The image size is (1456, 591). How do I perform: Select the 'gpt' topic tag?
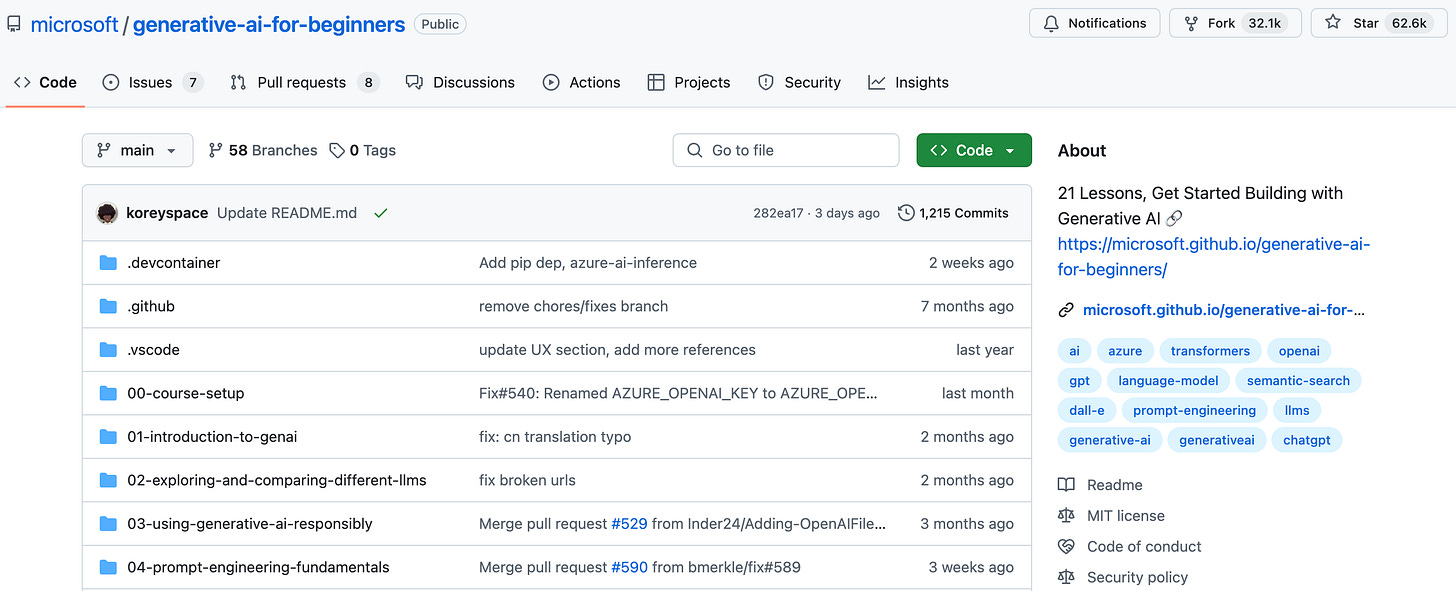[1079, 381]
